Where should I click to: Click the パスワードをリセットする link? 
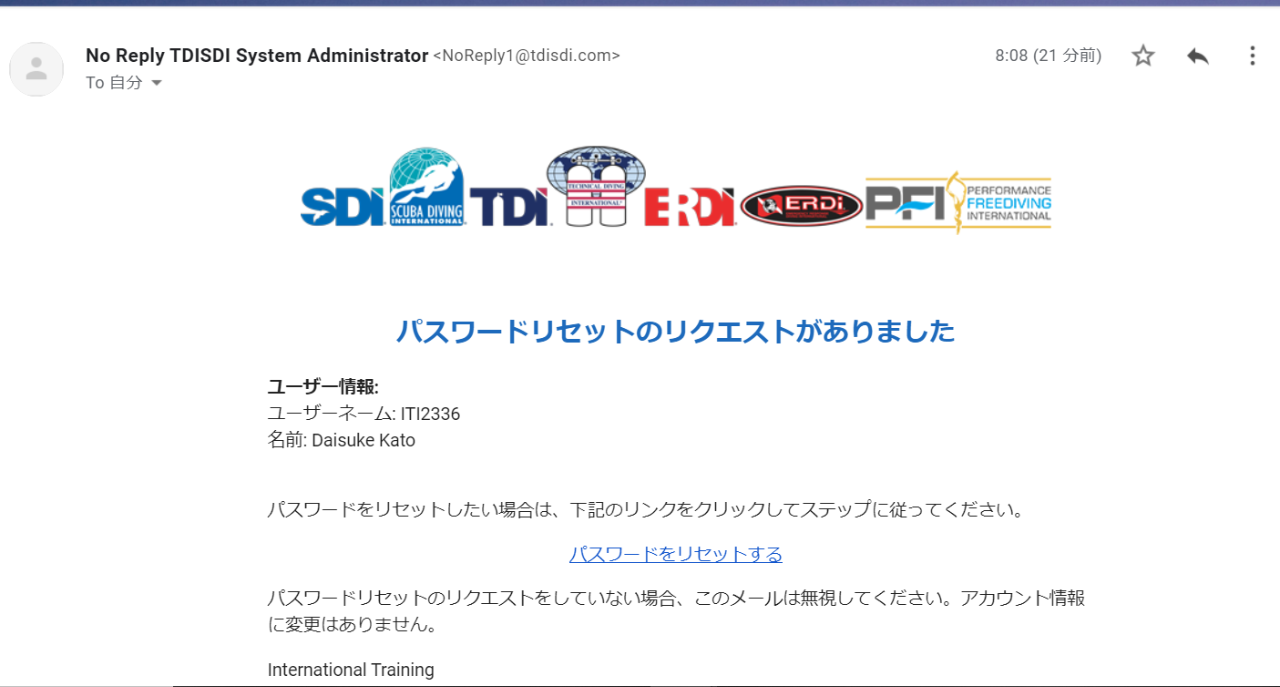[676, 554]
